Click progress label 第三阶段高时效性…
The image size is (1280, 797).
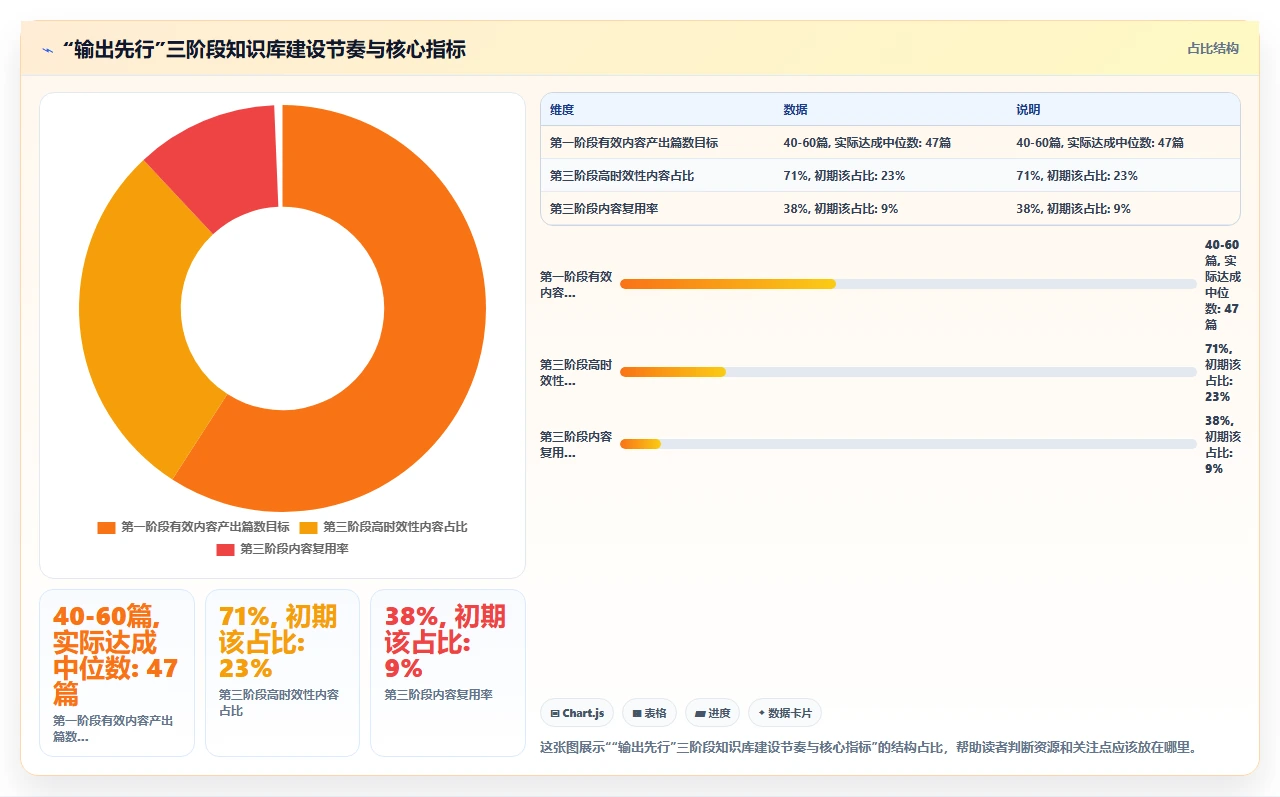coord(576,372)
